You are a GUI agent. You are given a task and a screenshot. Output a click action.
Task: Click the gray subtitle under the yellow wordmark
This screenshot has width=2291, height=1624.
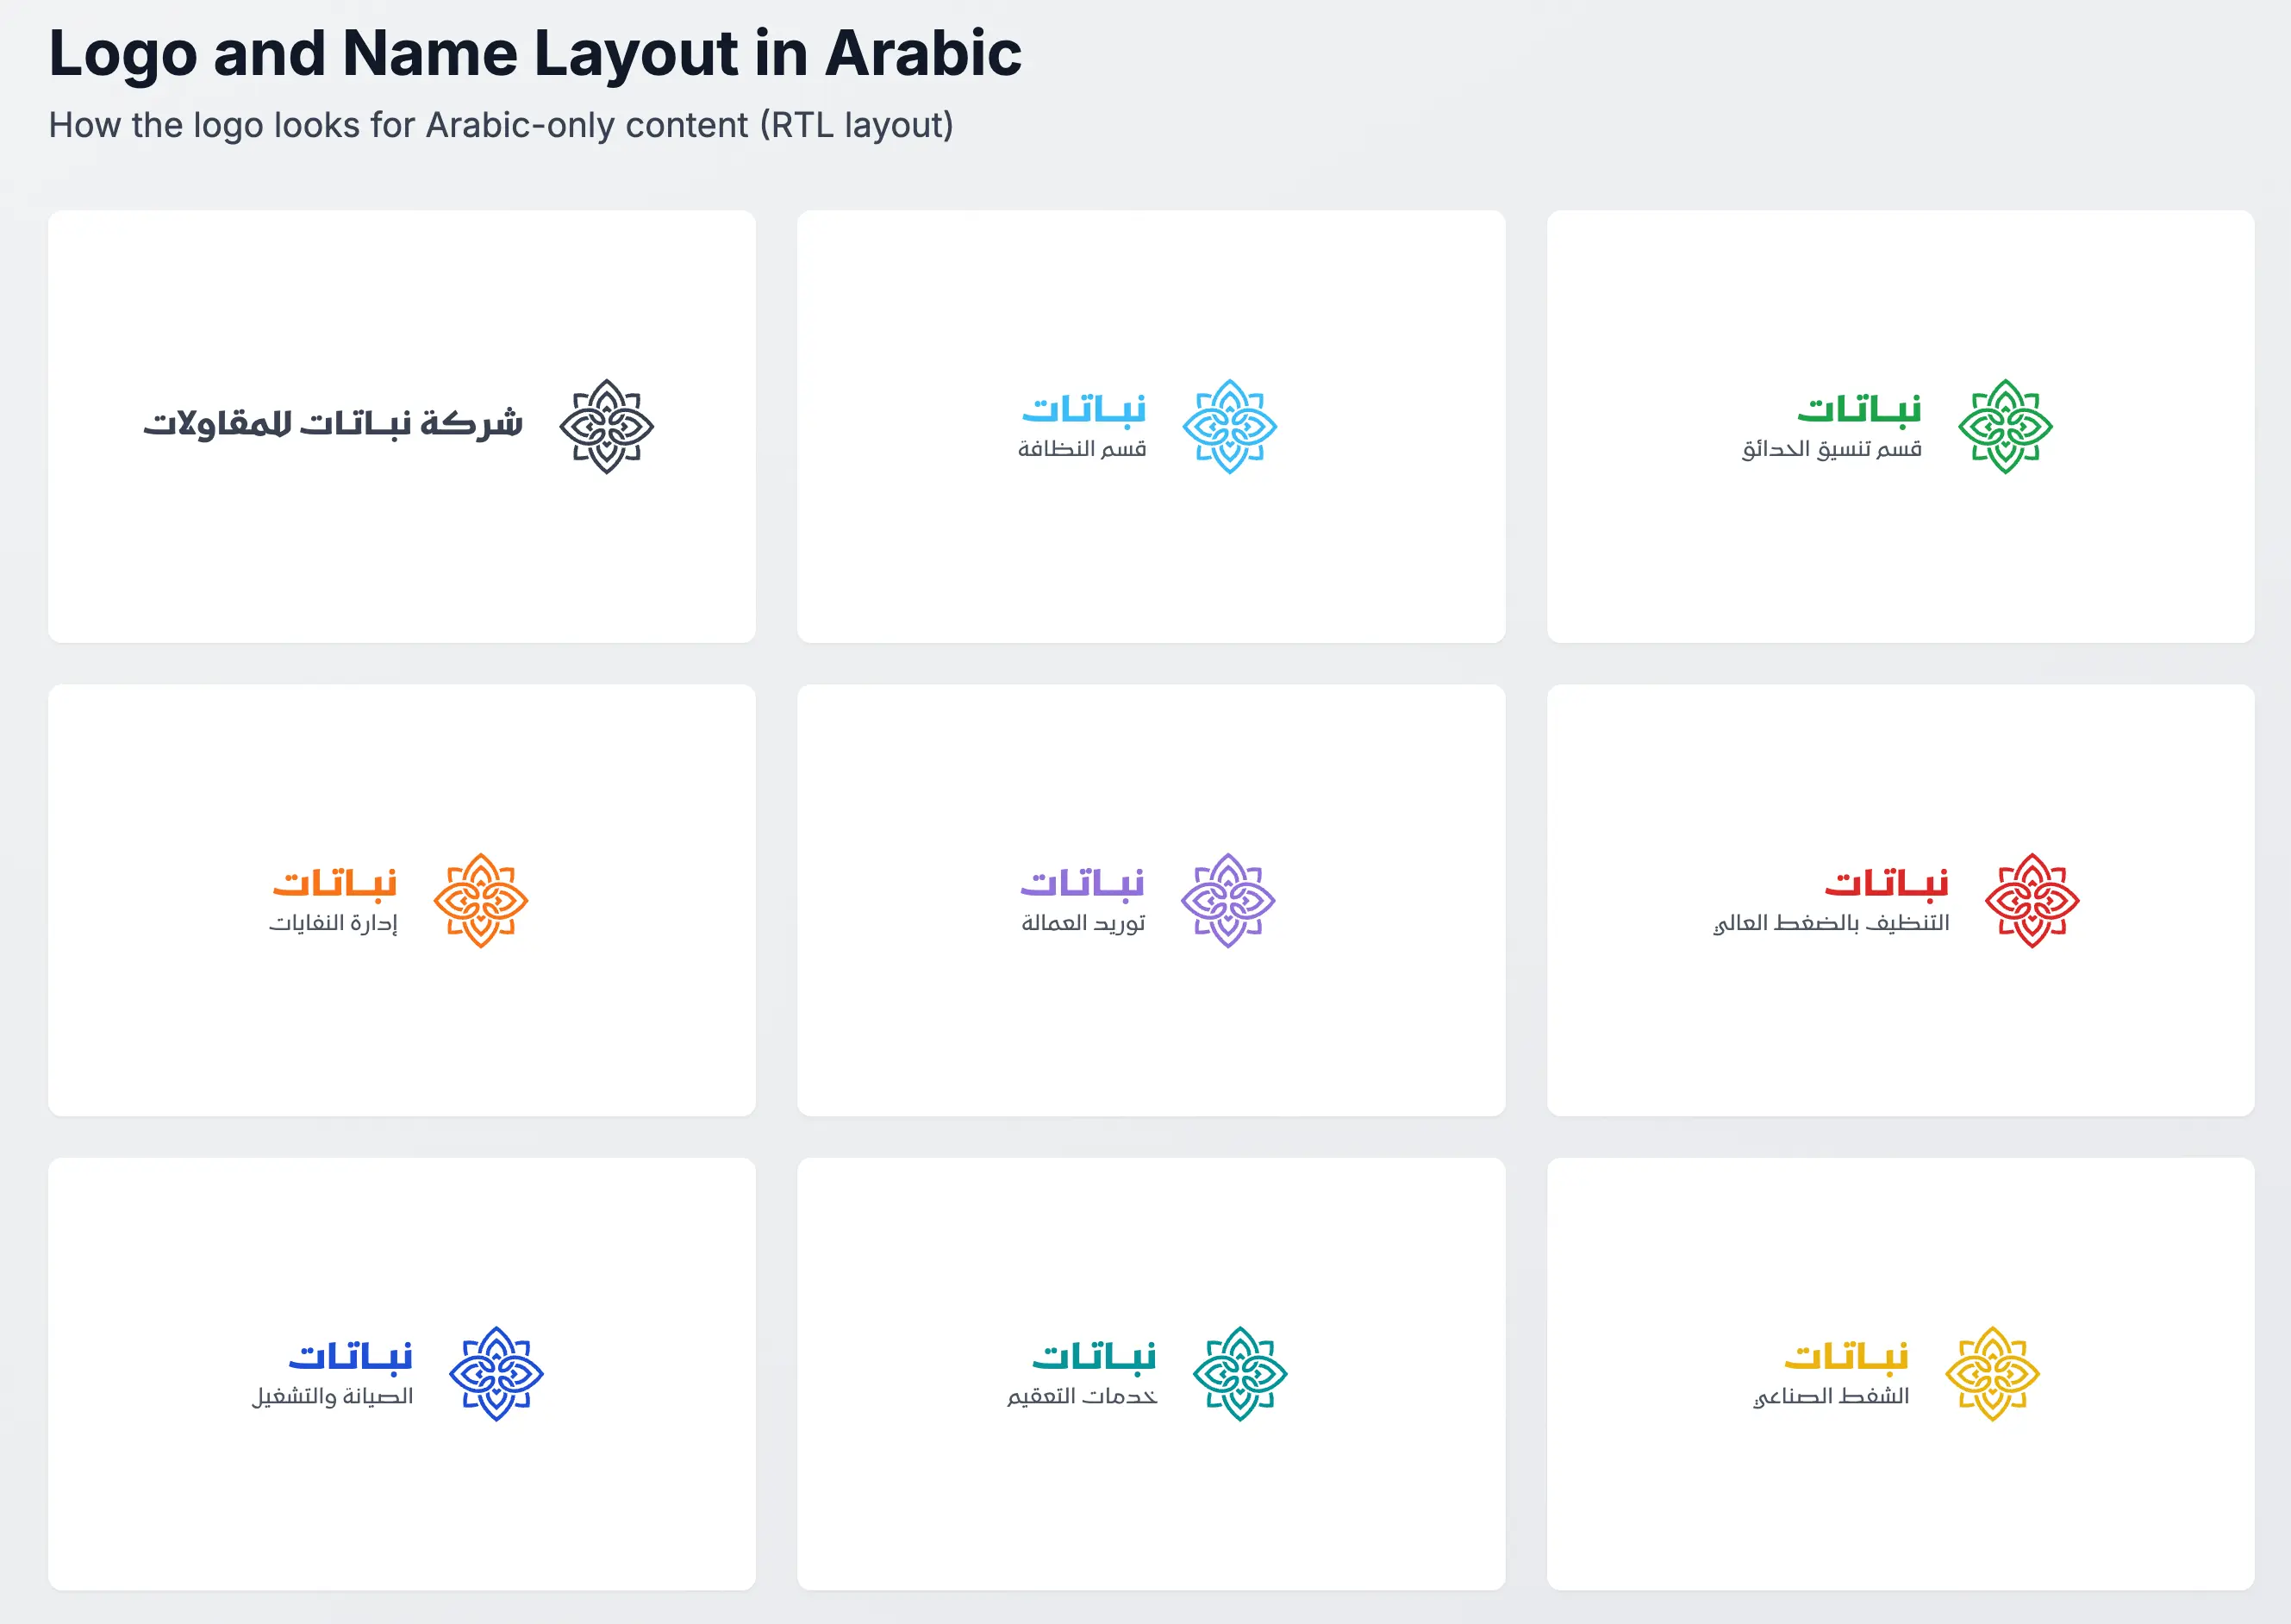(x=1830, y=1396)
